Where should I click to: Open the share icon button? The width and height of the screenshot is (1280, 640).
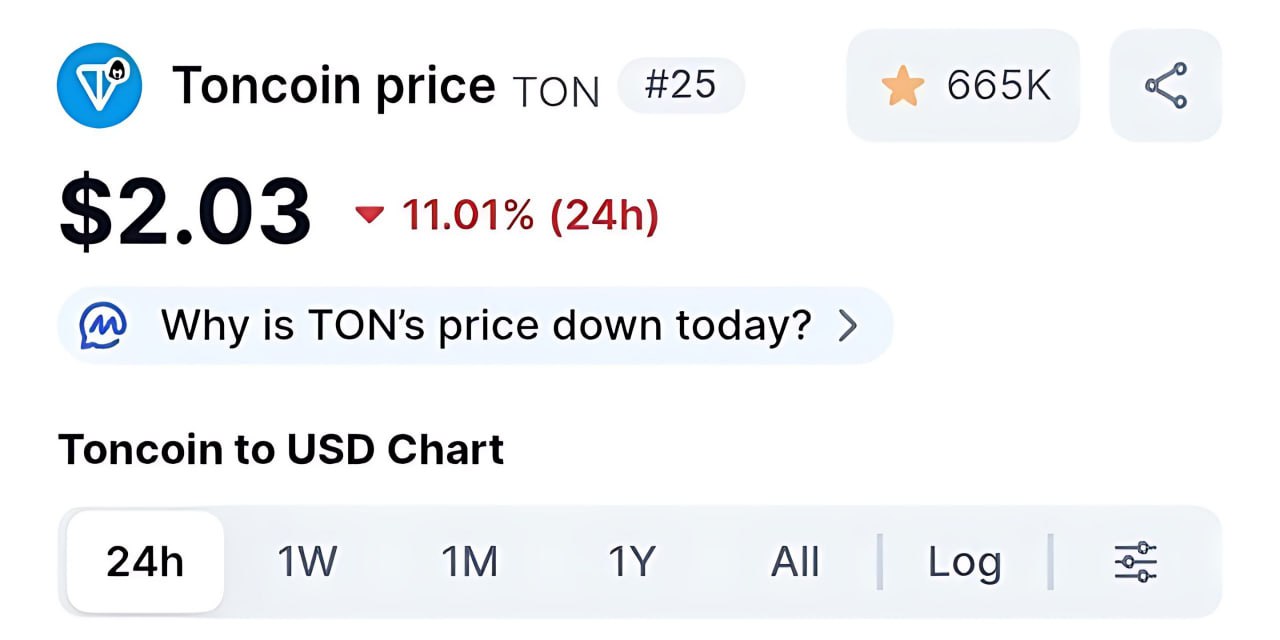[x=1165, y=86]
